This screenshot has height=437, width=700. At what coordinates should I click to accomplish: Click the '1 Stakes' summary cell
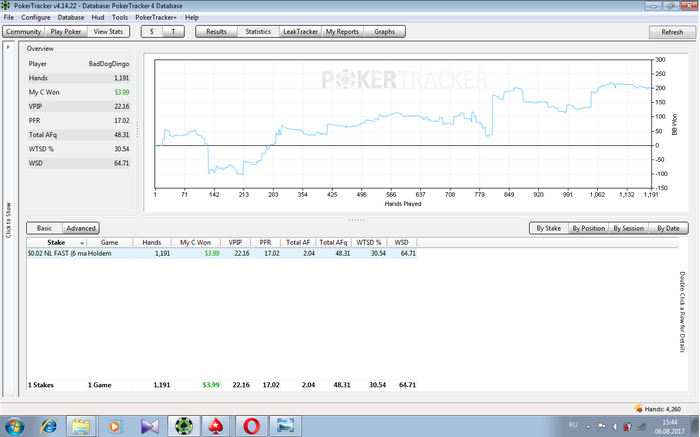click(x=41, y=385)
